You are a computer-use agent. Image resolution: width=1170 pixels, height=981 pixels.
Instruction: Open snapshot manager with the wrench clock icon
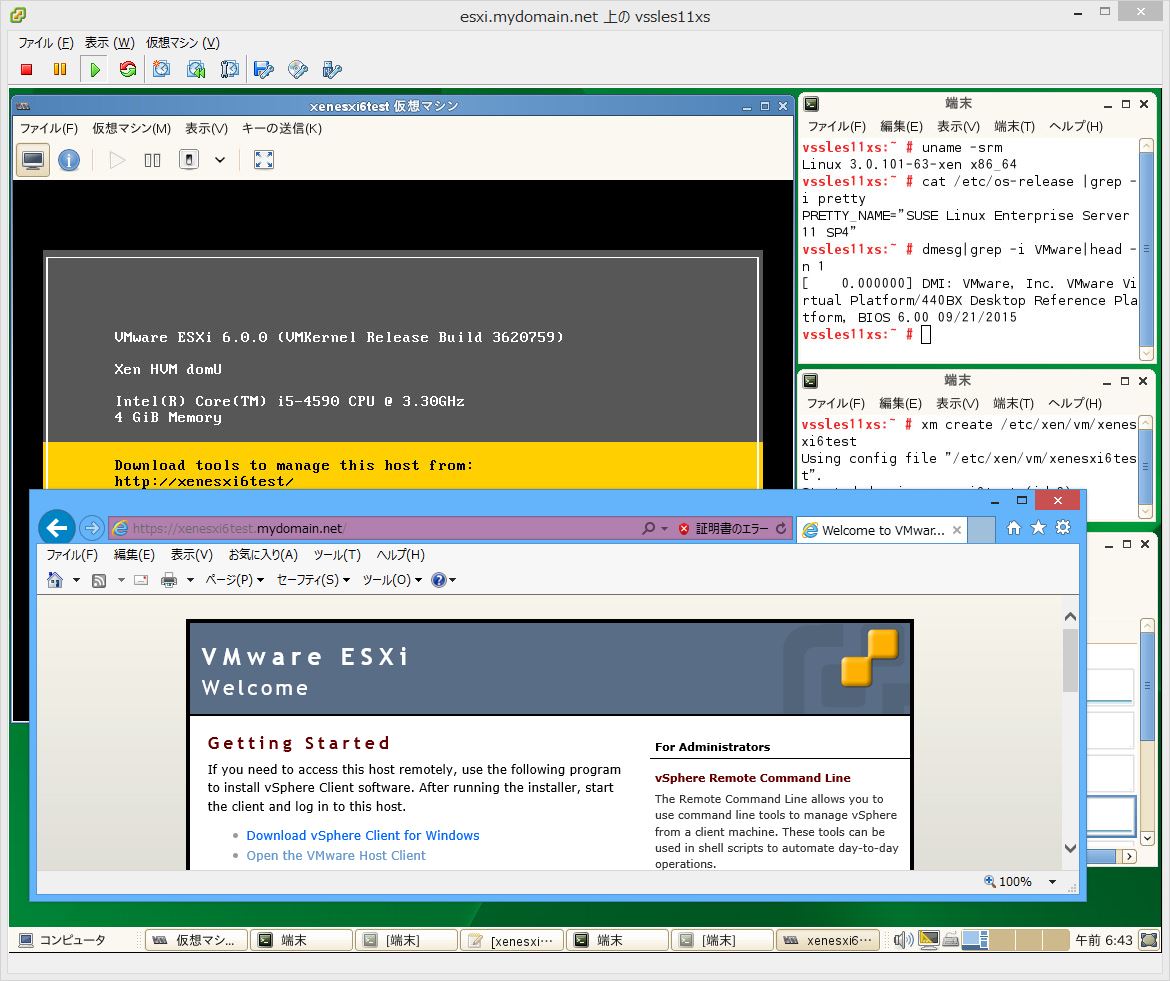(230, 69)
